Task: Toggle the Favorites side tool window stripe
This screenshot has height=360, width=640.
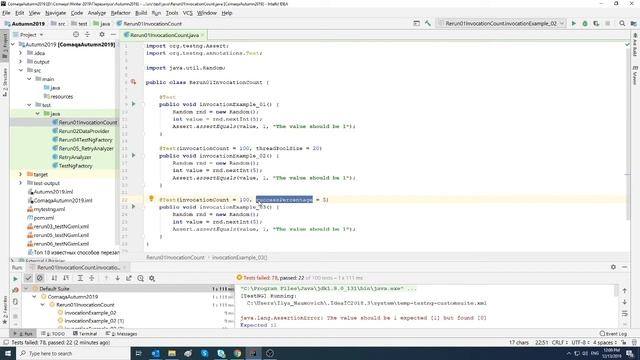Action: click(5, 310)
